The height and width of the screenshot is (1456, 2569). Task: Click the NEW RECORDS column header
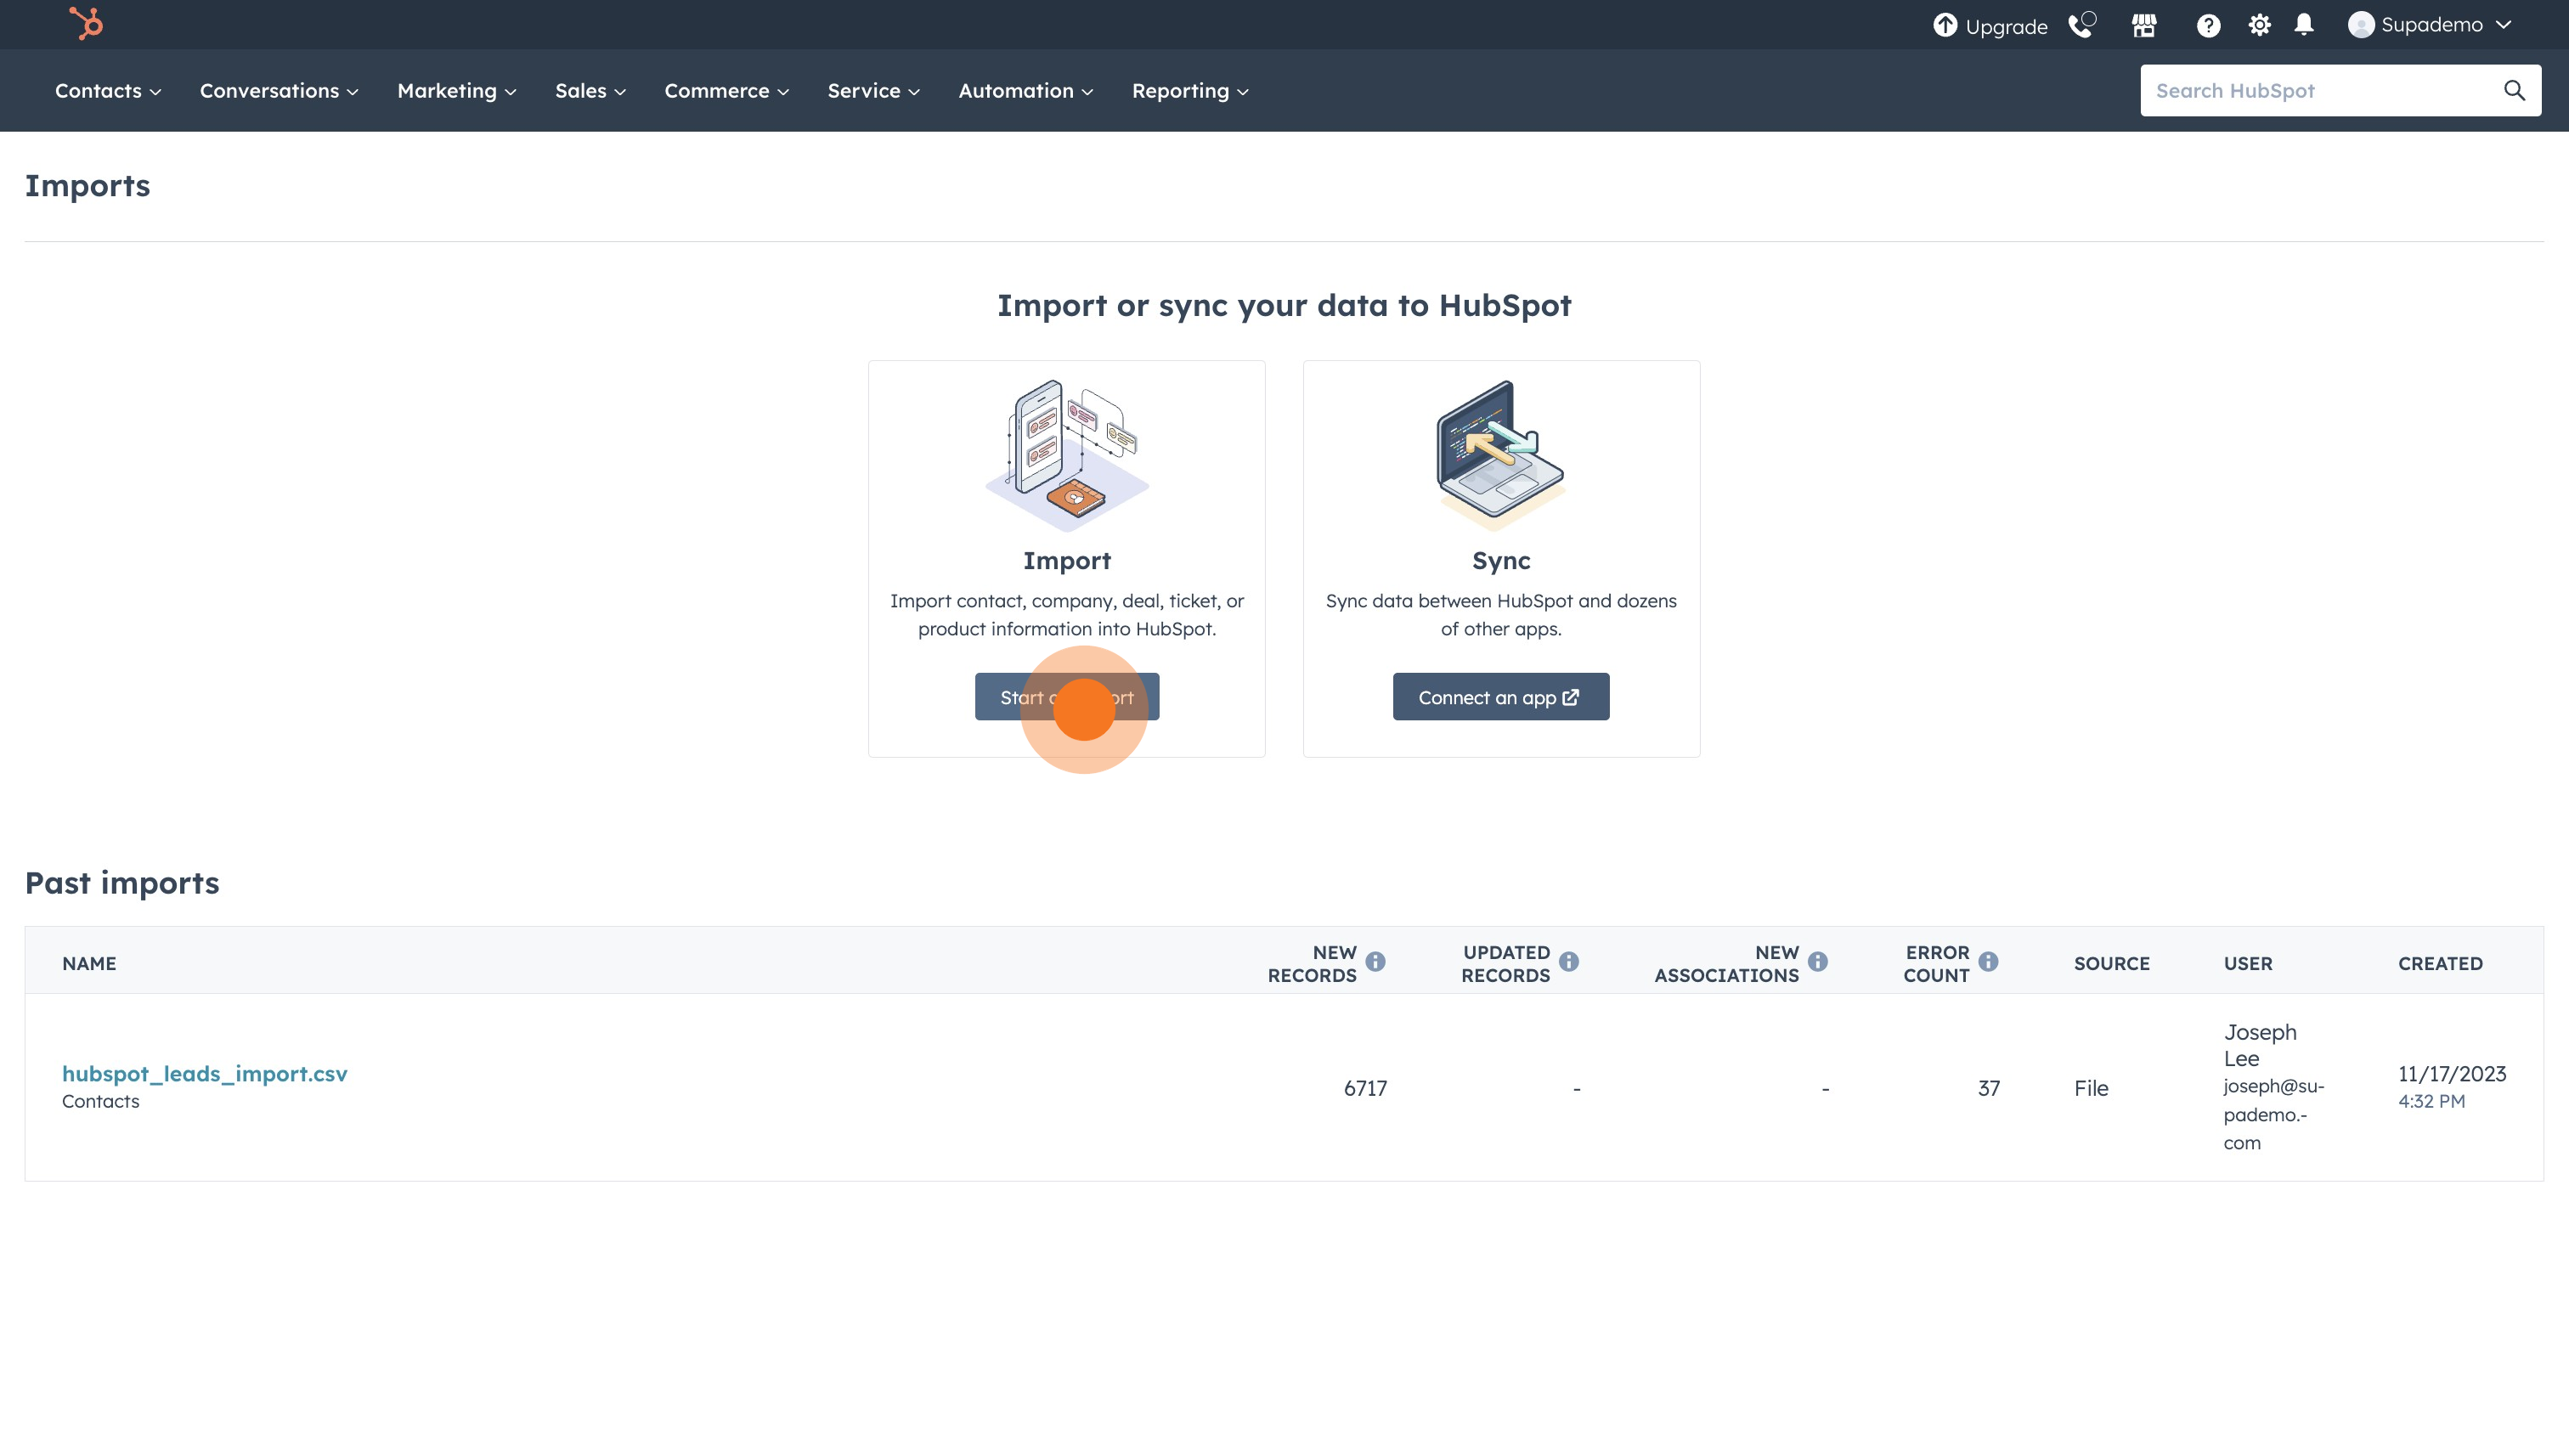(1312, 964)
